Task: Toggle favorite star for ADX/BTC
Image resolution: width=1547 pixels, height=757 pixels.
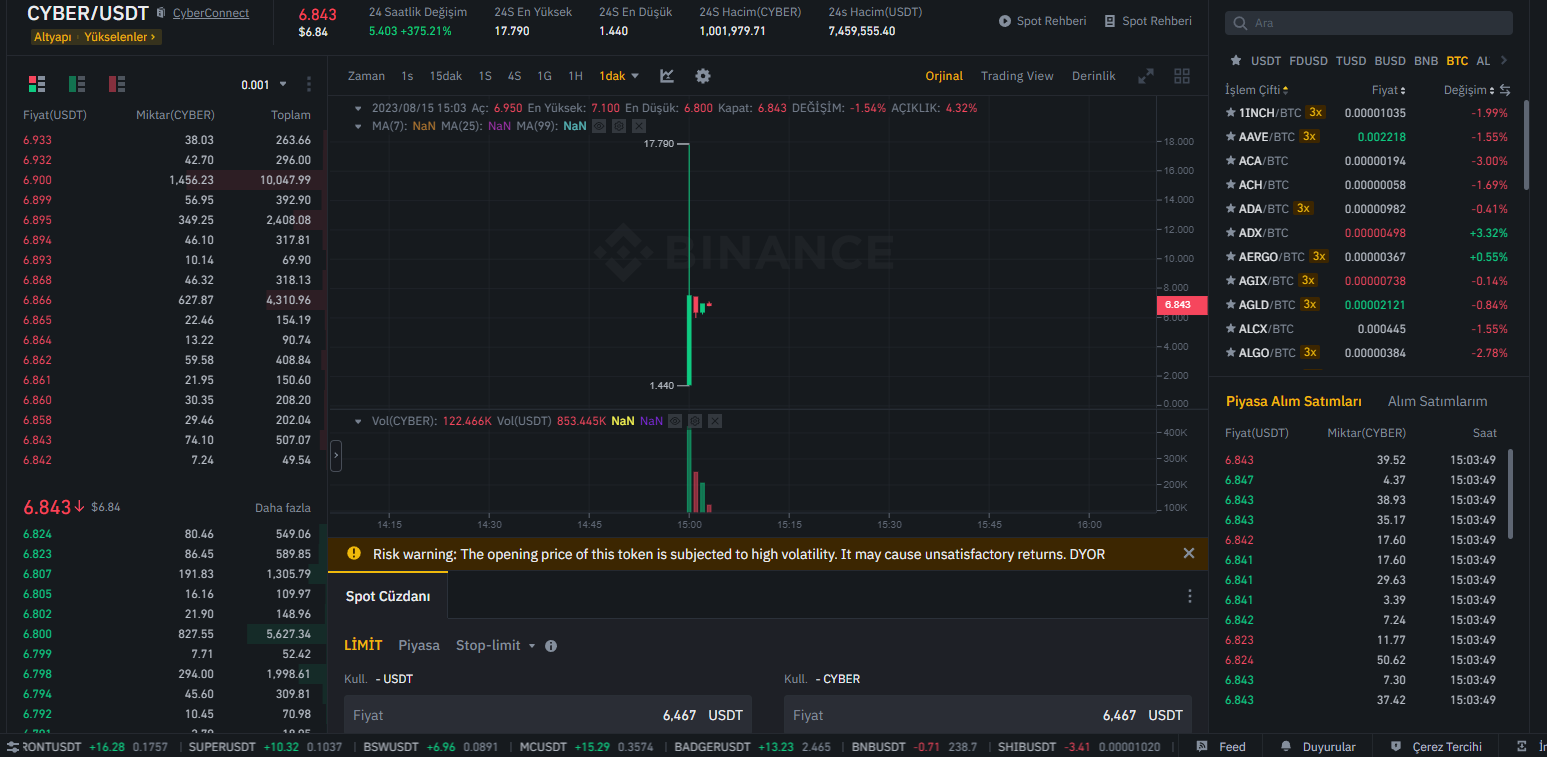Action: [1231, 233]
